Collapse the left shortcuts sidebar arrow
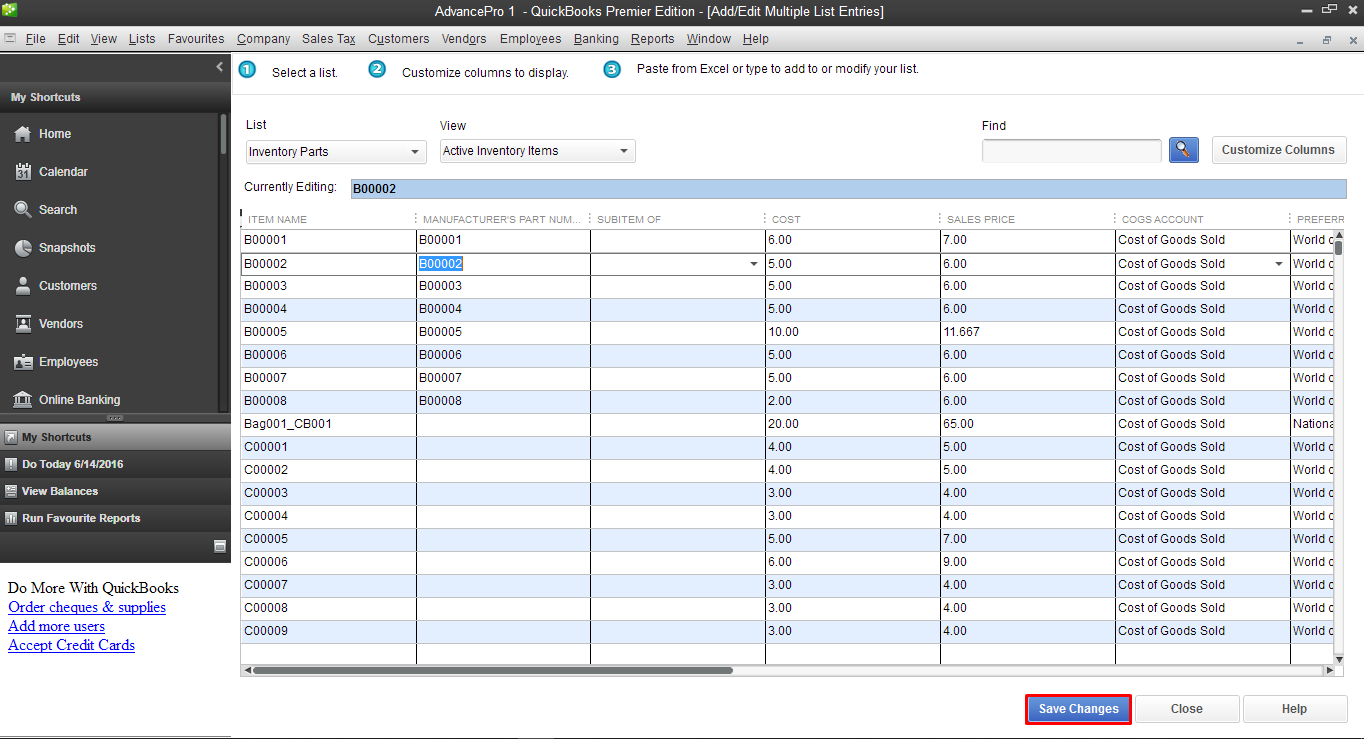This screenshot has height=739, width=1364. pyautogui.click(x=220, y=67)
